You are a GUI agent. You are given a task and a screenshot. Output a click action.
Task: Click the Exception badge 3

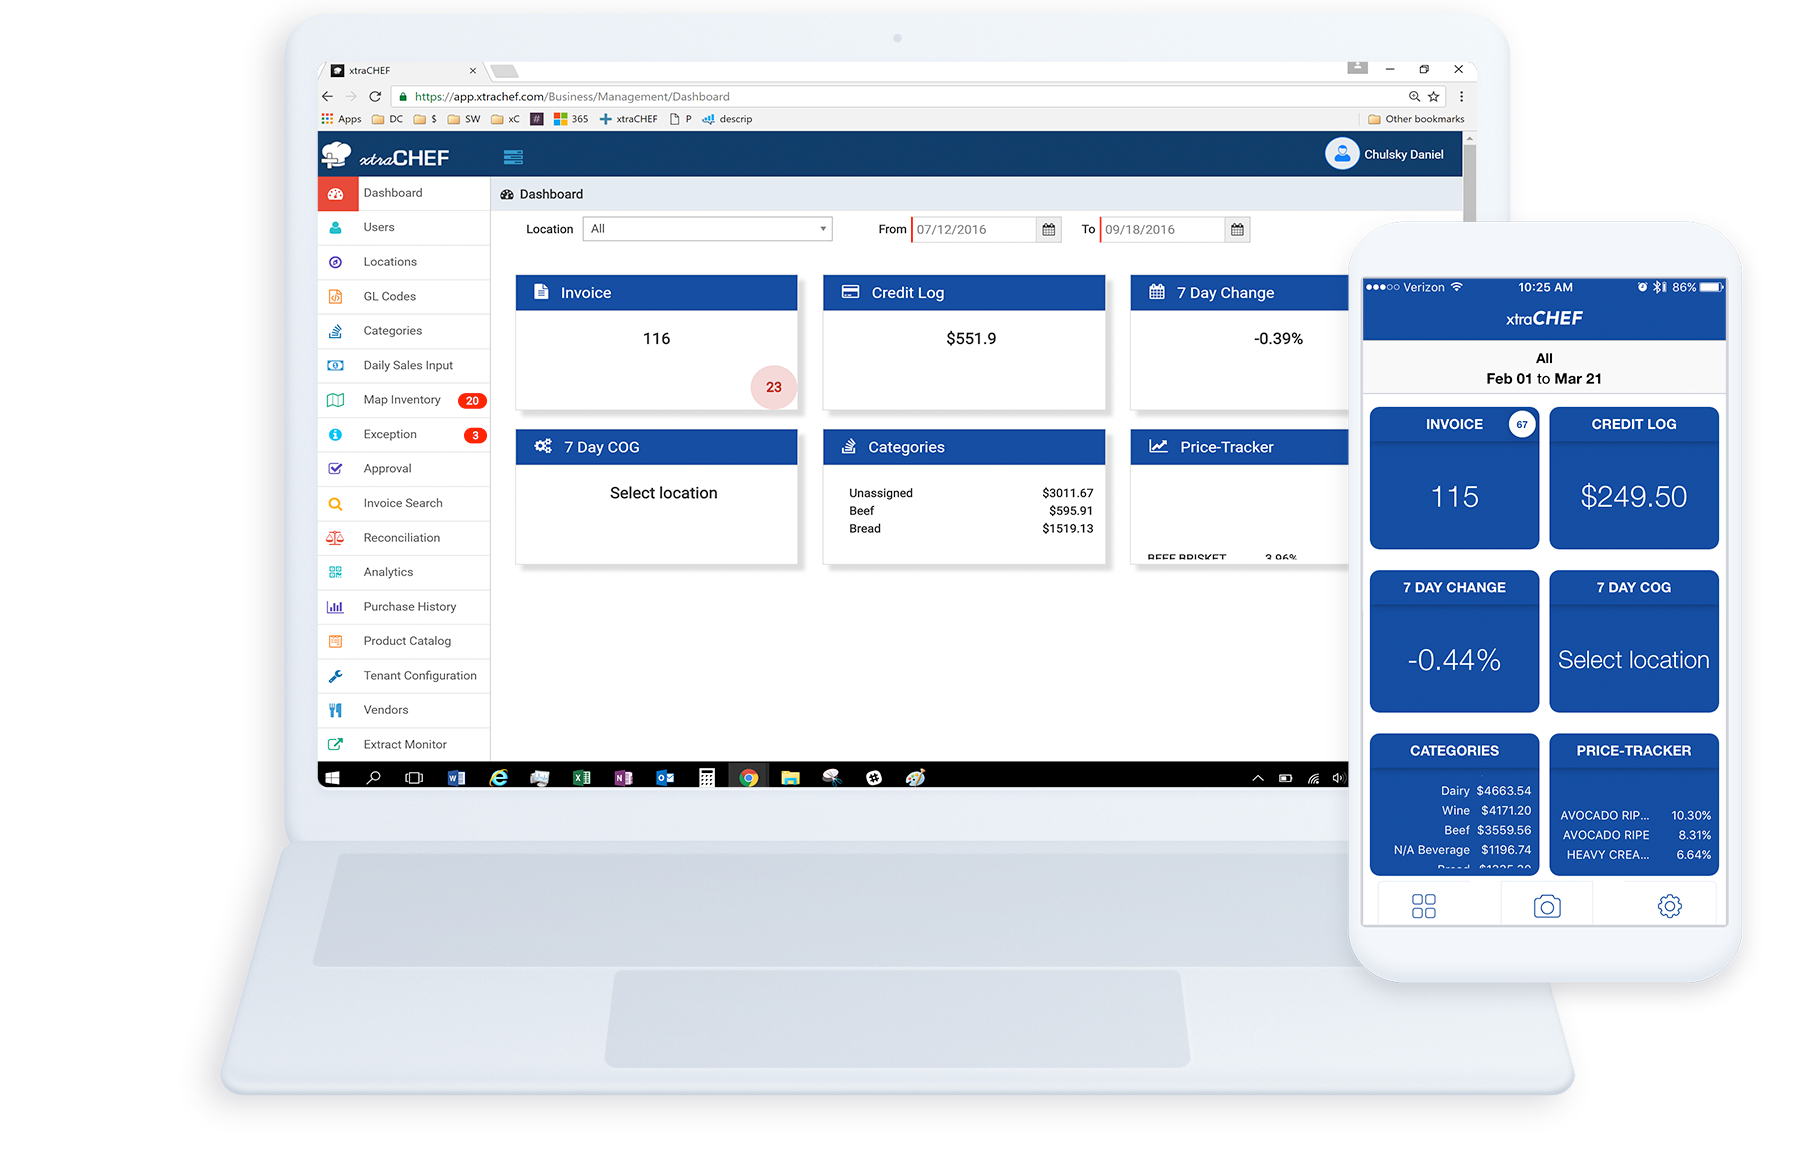(475, 435)
